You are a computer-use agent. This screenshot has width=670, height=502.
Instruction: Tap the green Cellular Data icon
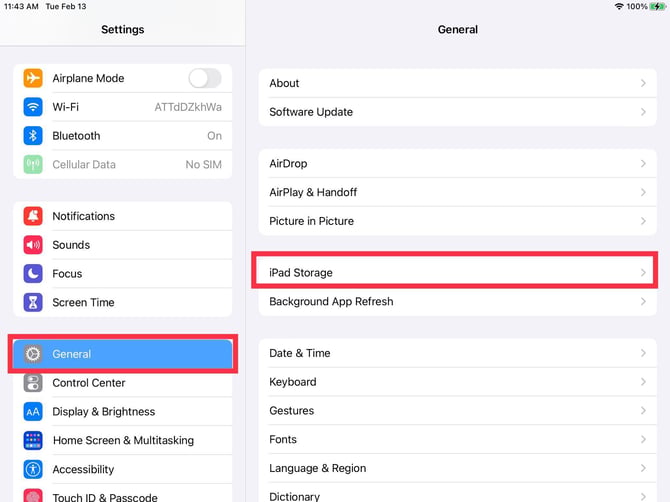(33, 164)
